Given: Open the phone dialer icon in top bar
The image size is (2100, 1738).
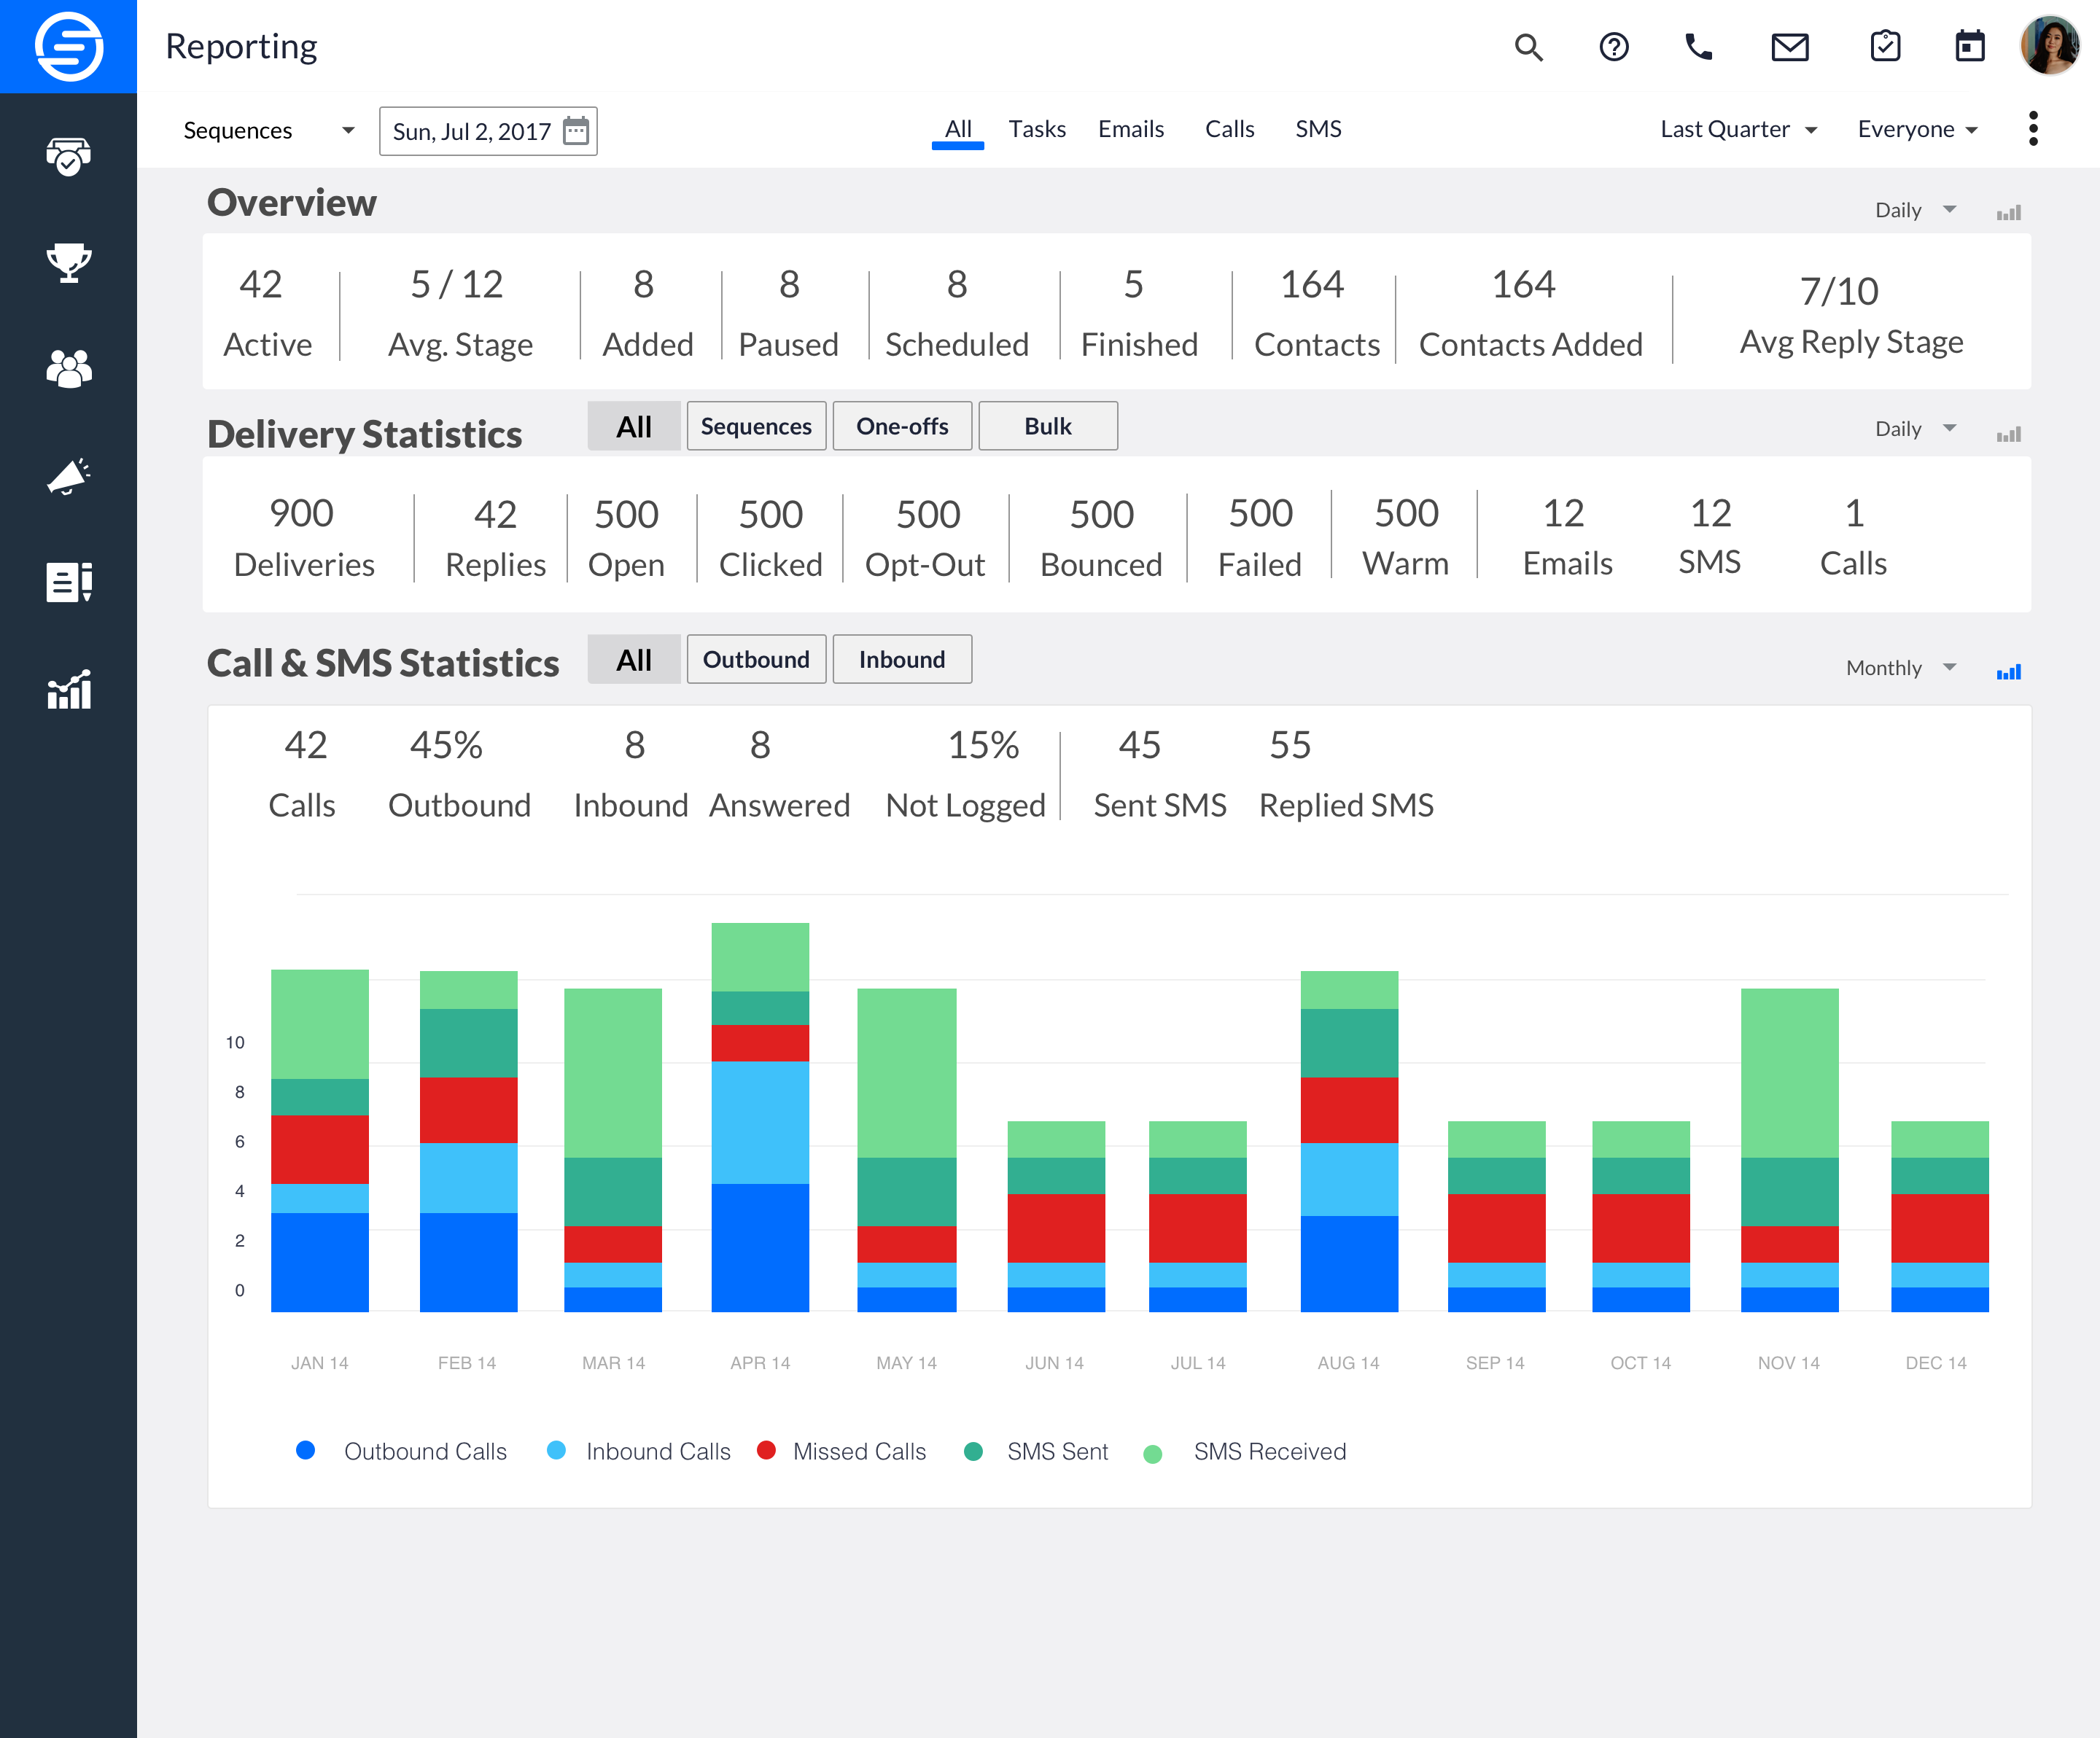Looking at the screenshot, I should click(x=1700, y=47).
